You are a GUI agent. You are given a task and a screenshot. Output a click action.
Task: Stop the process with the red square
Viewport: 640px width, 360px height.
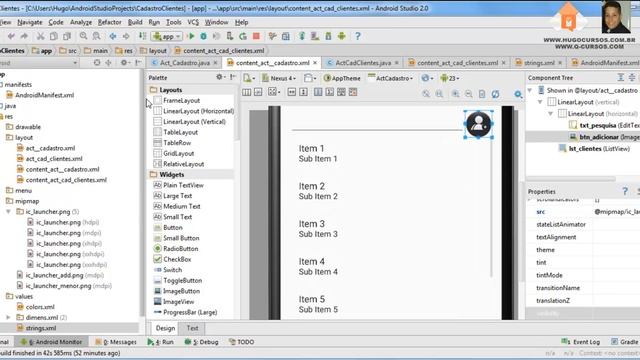256,36
